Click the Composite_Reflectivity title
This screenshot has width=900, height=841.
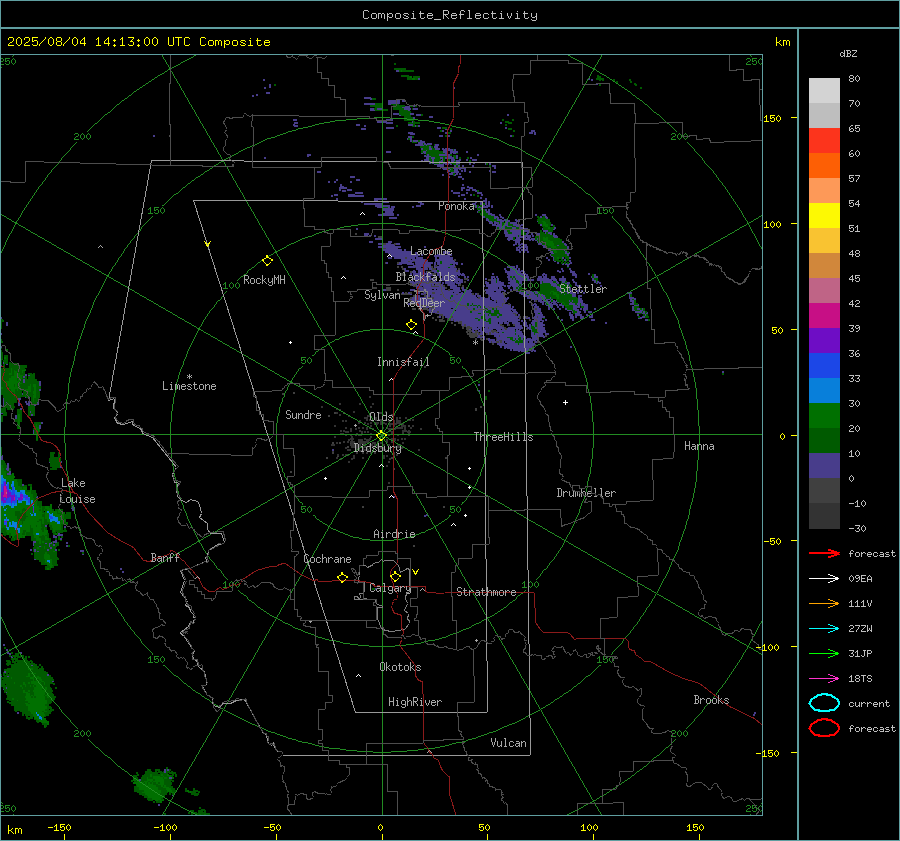click(x=450, y=15)
